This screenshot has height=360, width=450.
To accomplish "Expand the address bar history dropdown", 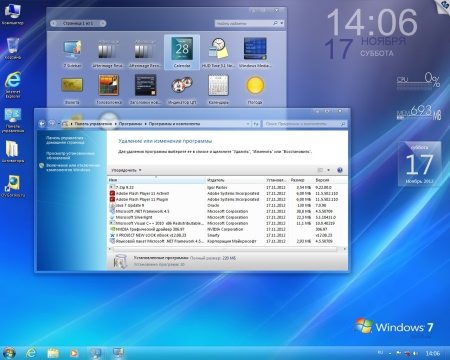I will (x=248, y=124).
